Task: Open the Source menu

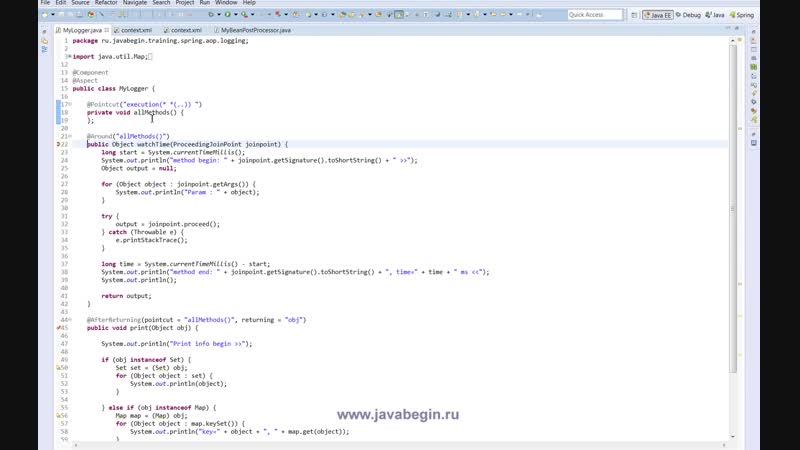Action: [x=80, y=3]
